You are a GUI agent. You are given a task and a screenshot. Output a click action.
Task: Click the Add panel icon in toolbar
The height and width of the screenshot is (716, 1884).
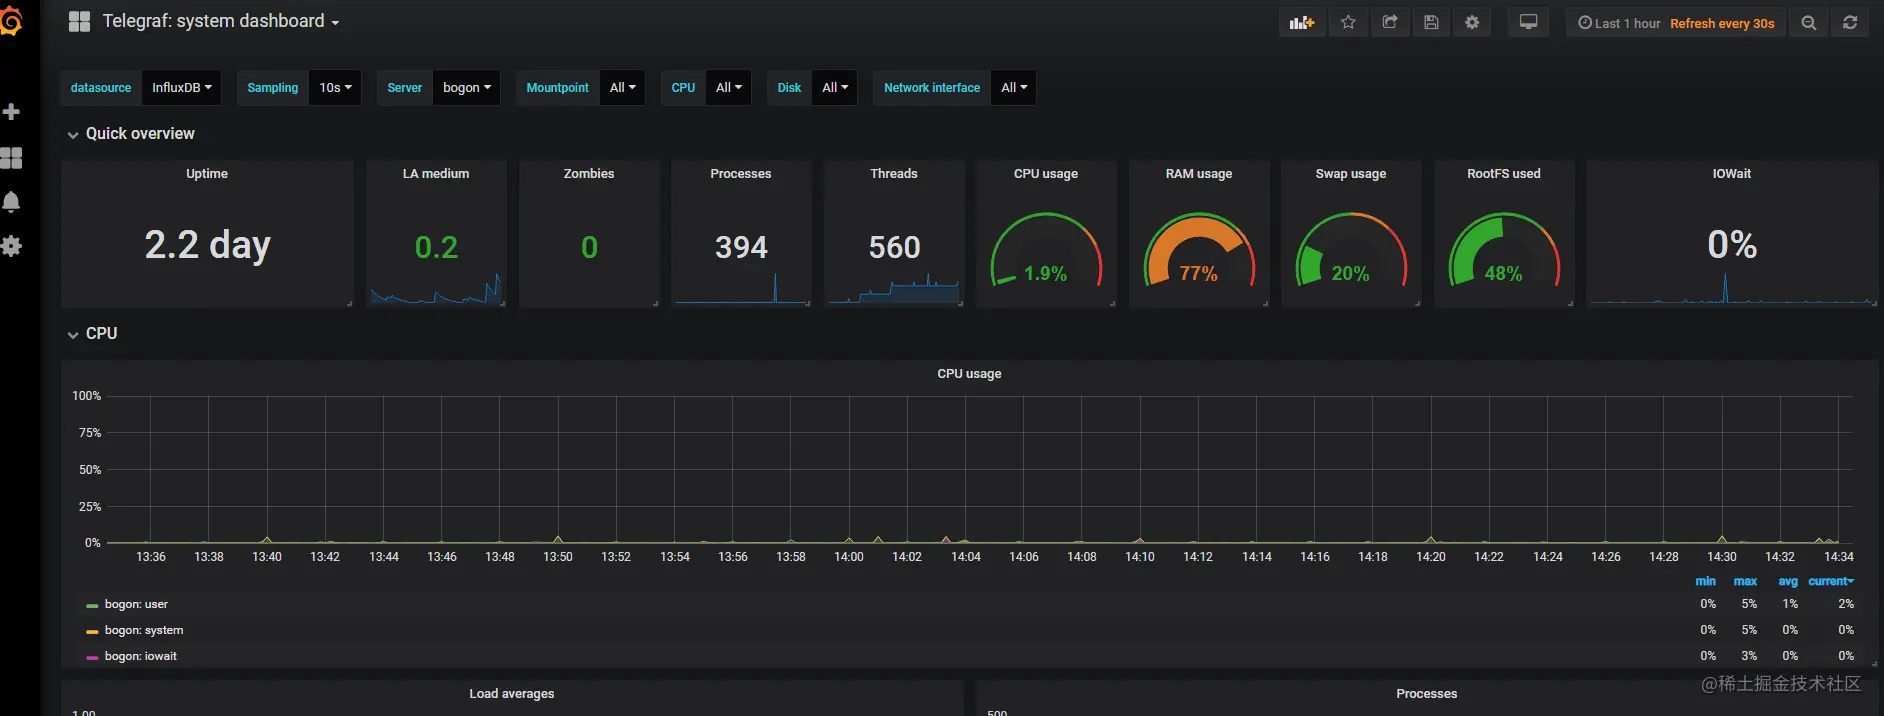click(x=1302, y=22)
